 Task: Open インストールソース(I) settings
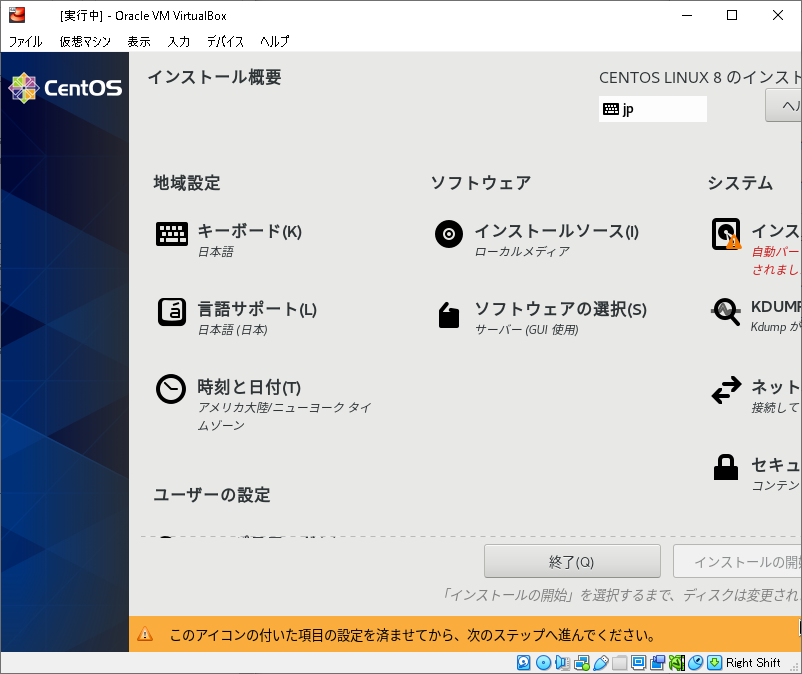pyautogui.click(x=556, y=231)
